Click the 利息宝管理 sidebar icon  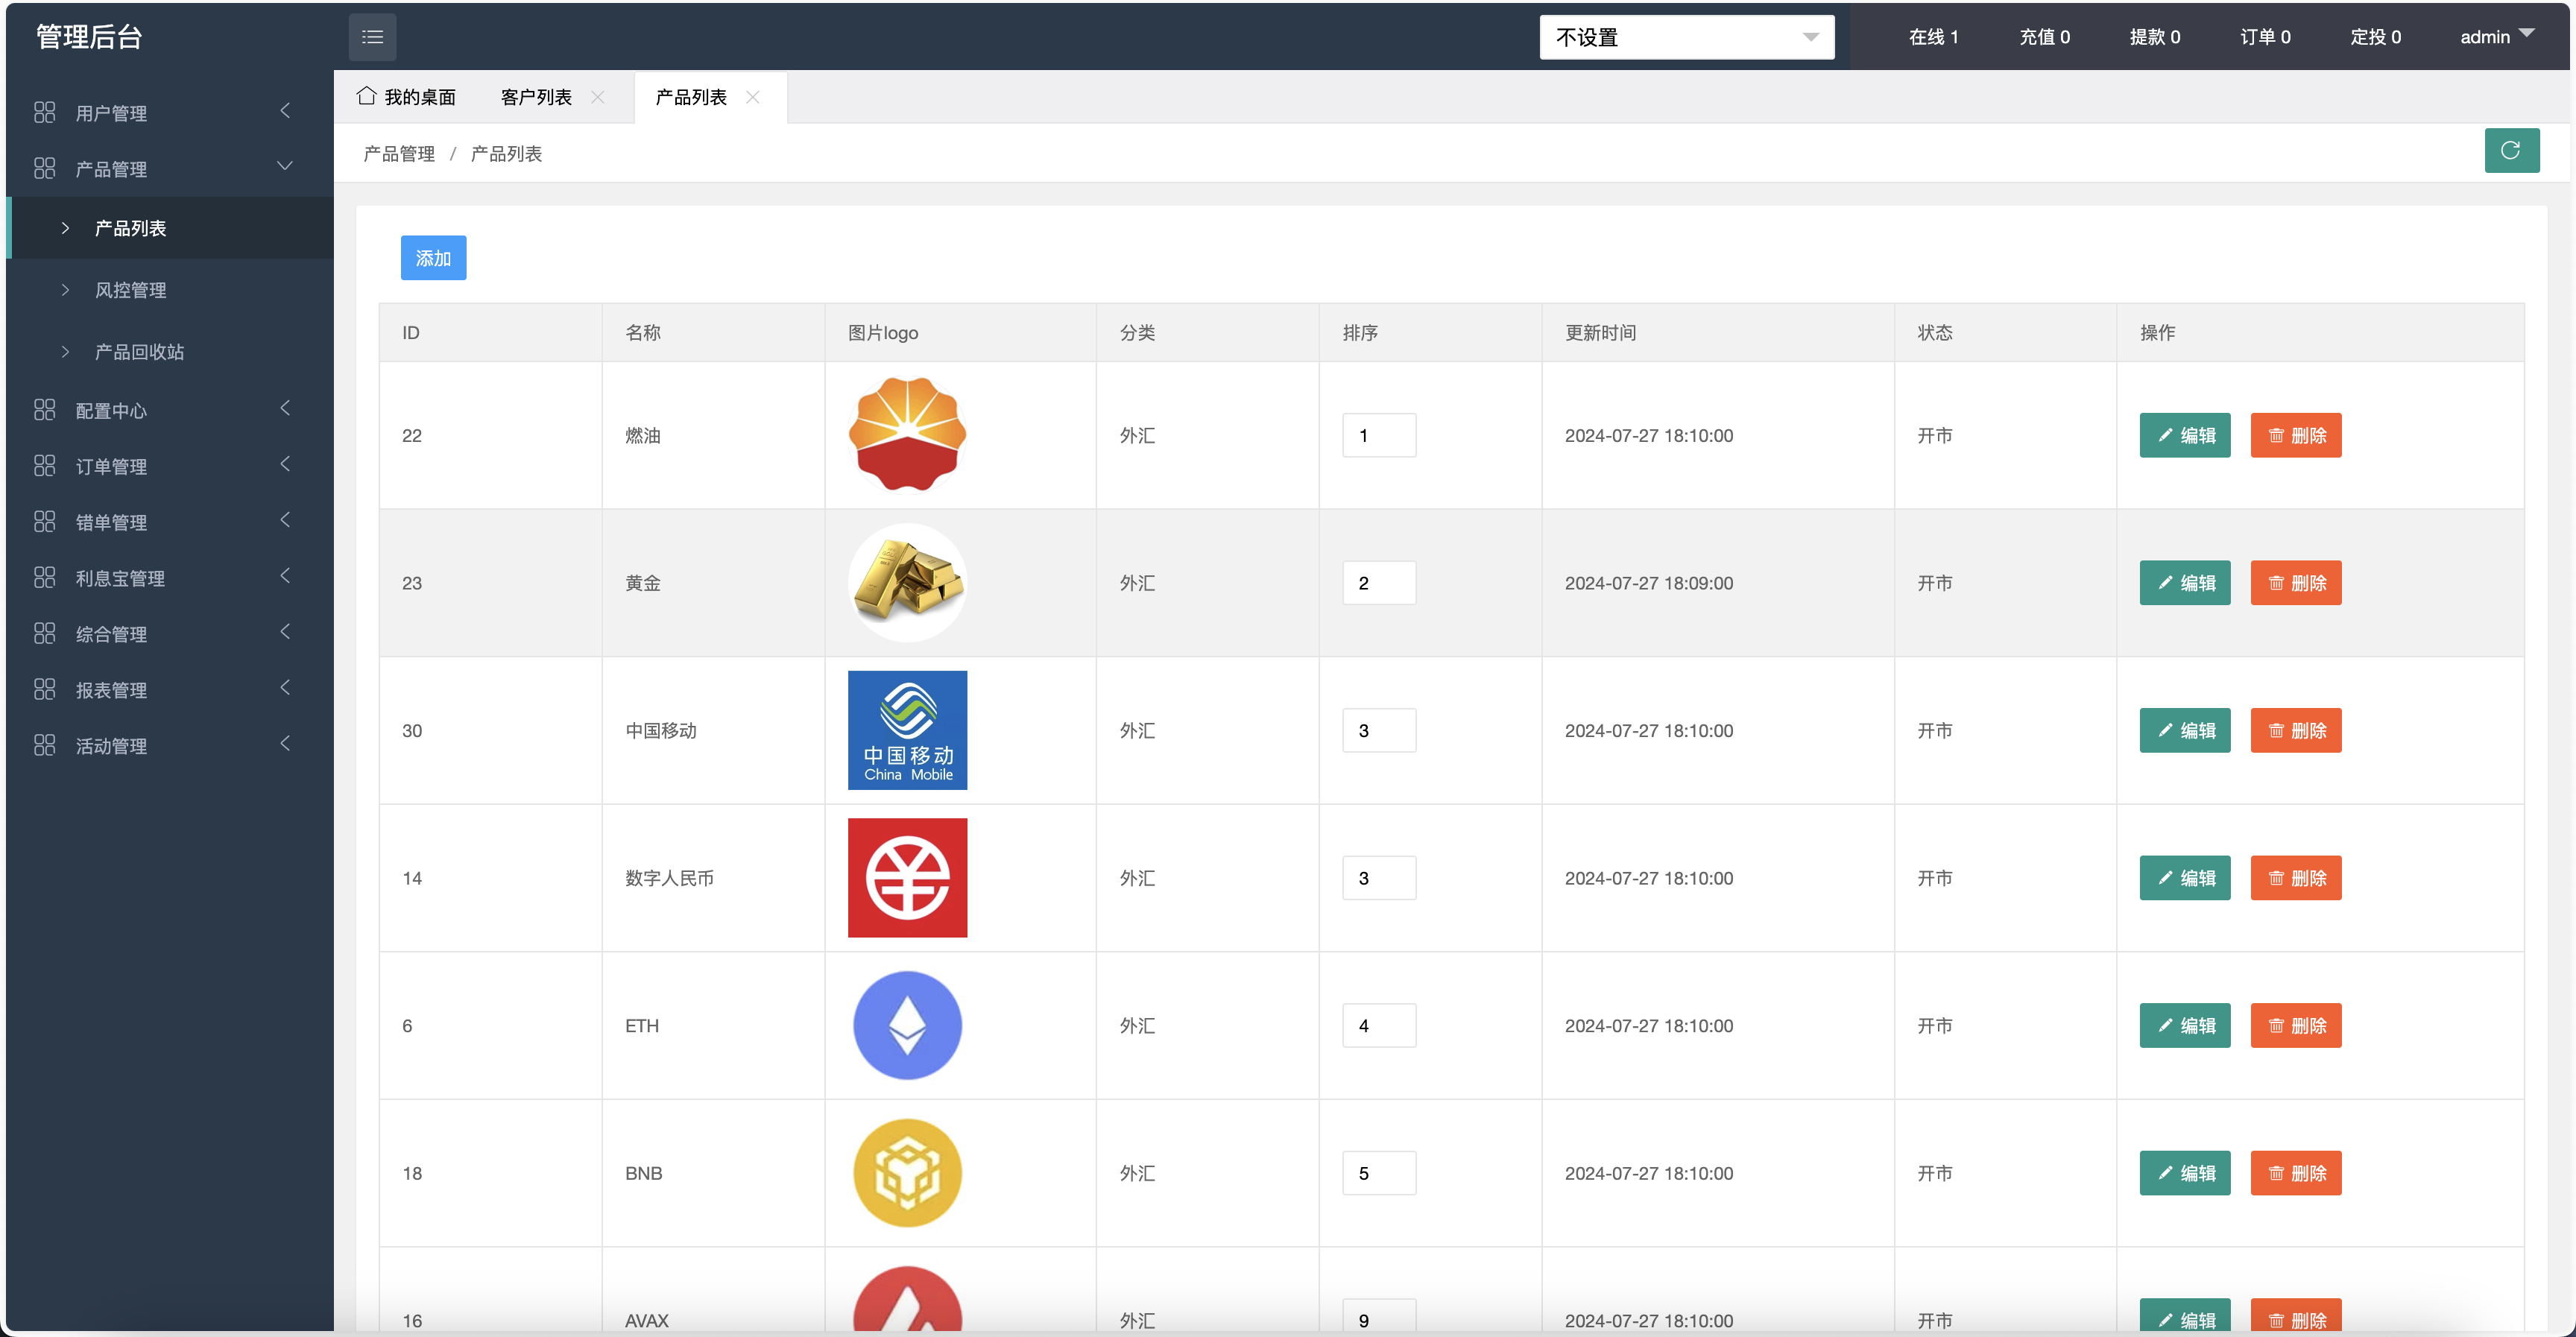click(44, 577)
